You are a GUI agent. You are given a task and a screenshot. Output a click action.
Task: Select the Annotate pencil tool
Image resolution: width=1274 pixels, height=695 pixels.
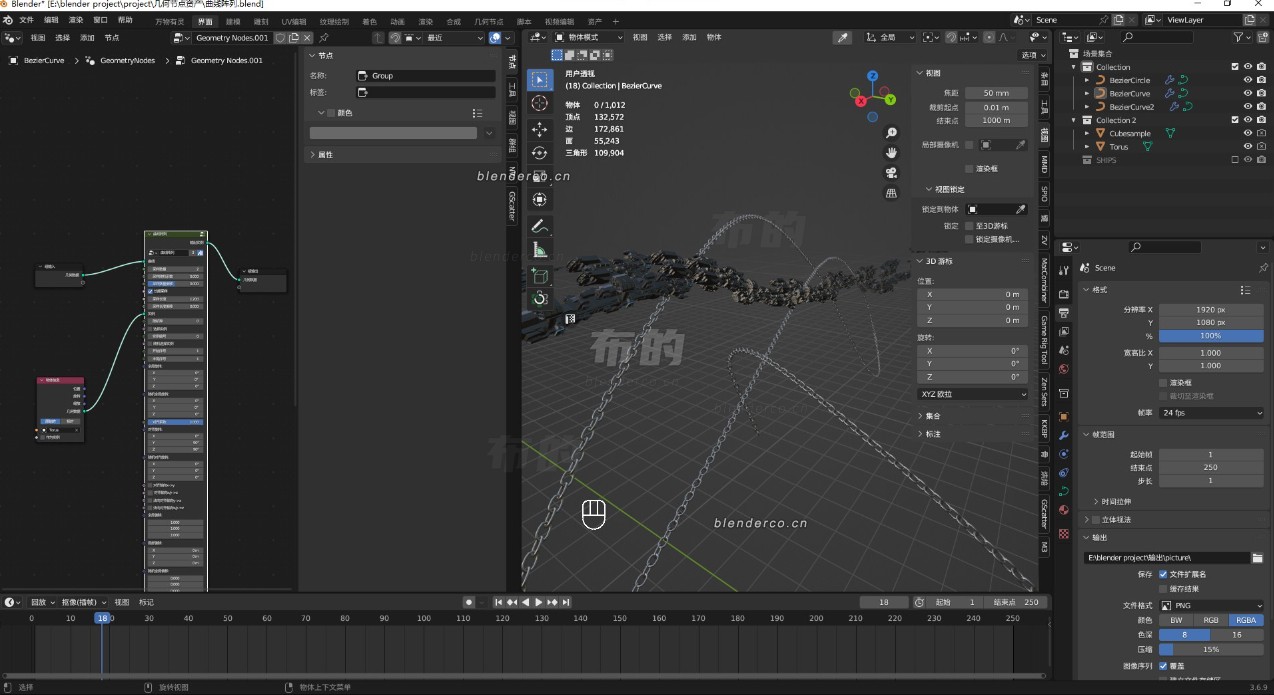click(540, 226)
